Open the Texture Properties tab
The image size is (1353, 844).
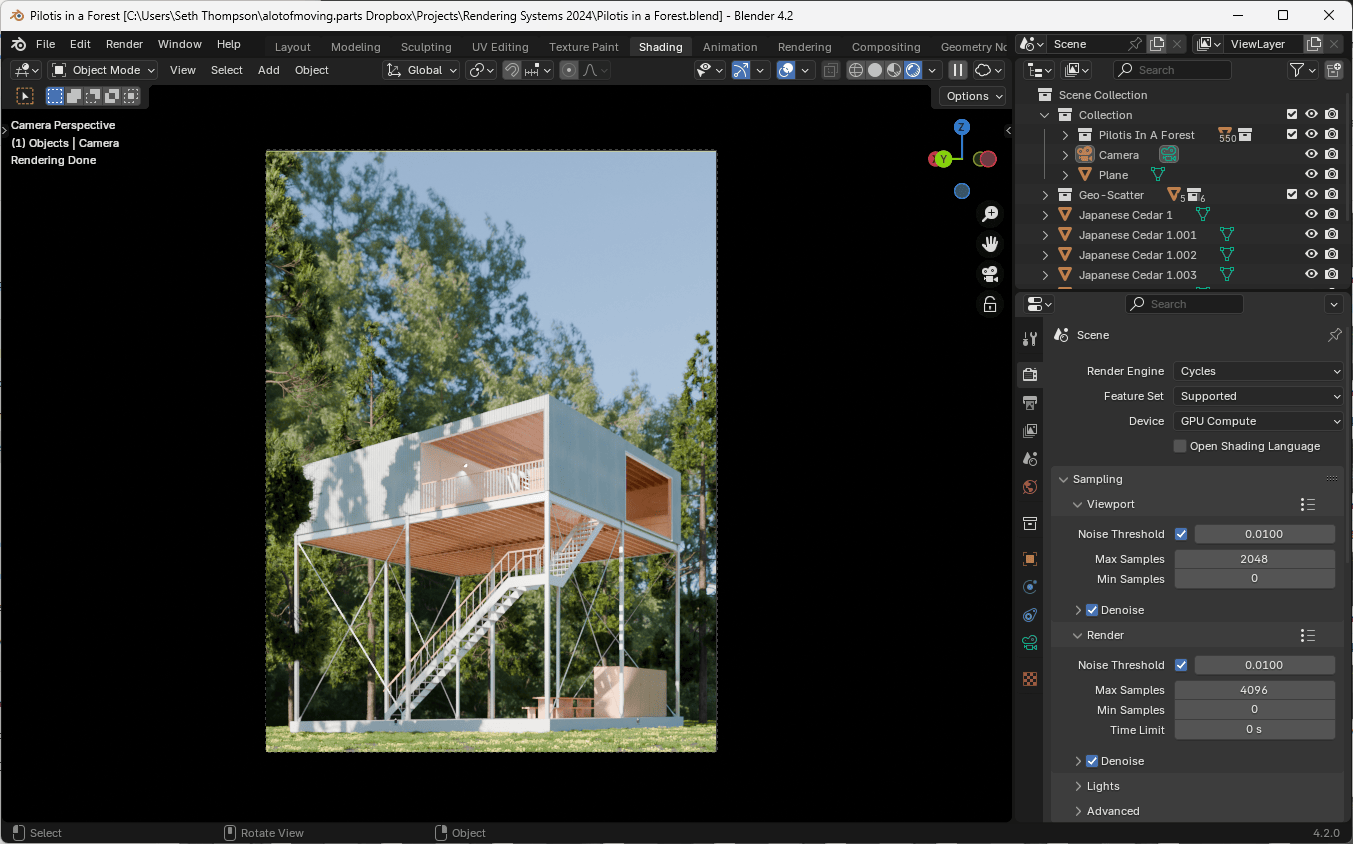pos(1030,679)
